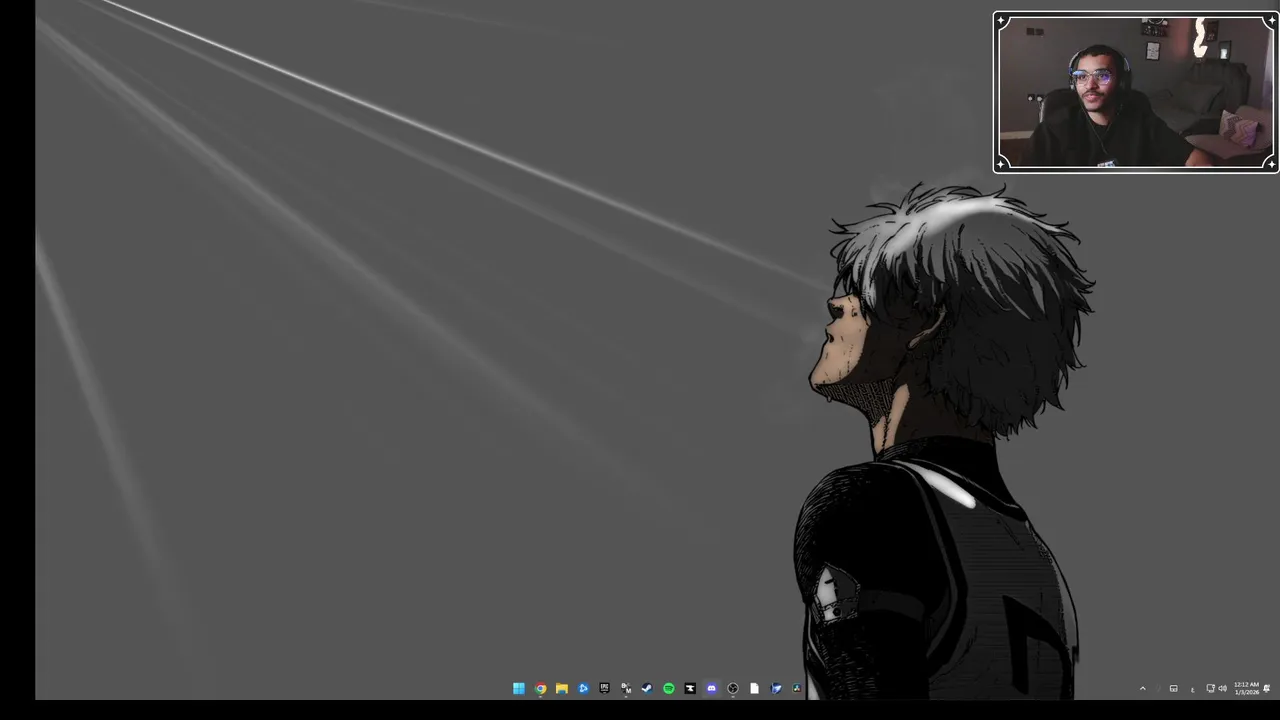Open the white document icon app
The height and width of the screenshot is (720, 1280).
click(x=754, y=688)
